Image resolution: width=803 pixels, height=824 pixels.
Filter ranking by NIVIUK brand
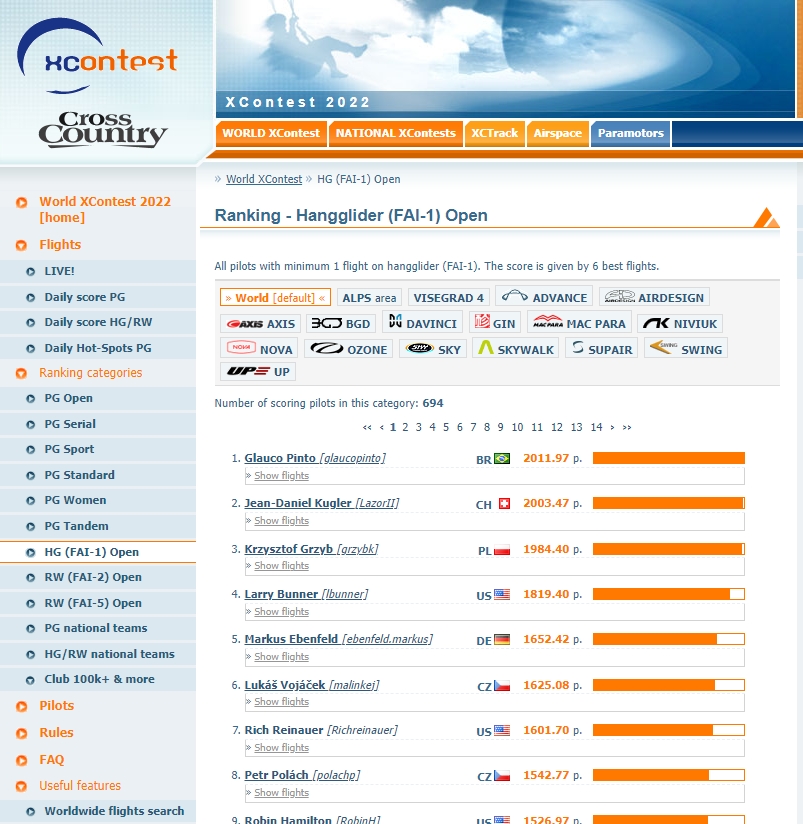point(680,323)
